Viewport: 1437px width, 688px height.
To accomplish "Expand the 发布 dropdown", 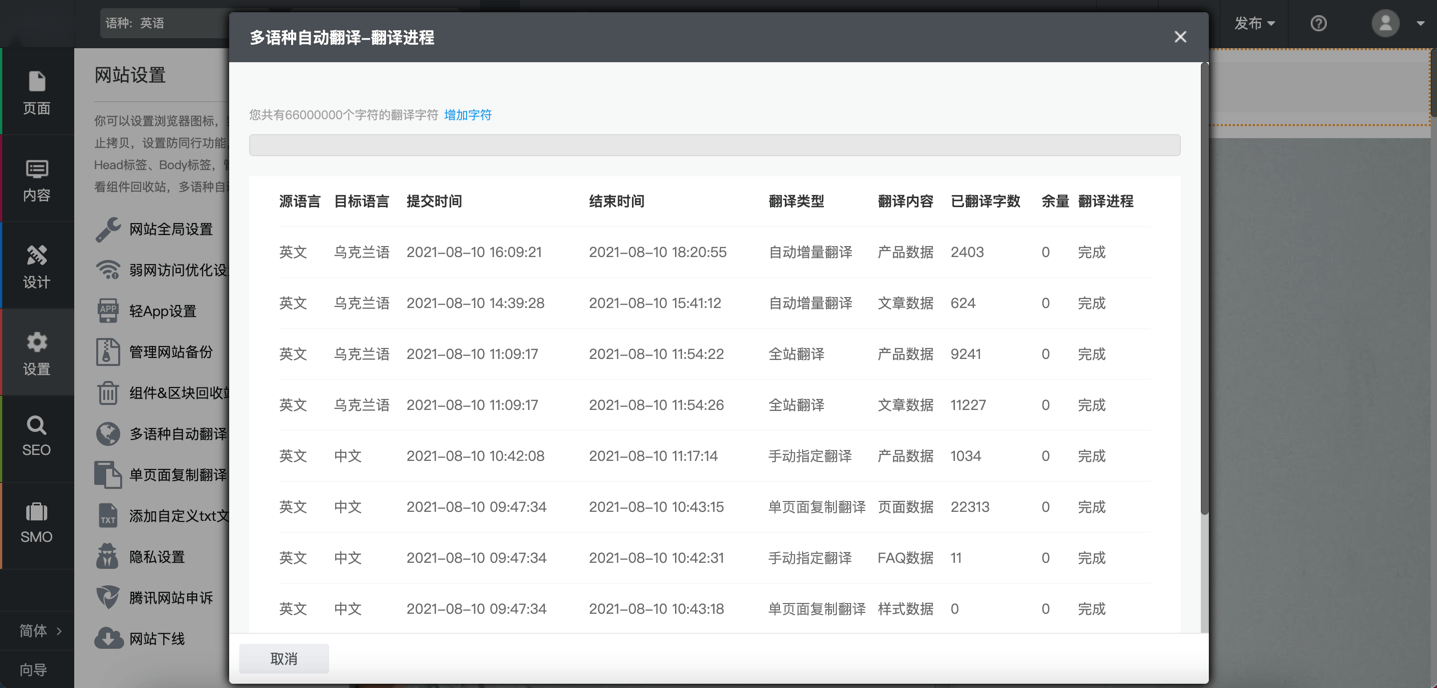I will [x=1254, y=23].
